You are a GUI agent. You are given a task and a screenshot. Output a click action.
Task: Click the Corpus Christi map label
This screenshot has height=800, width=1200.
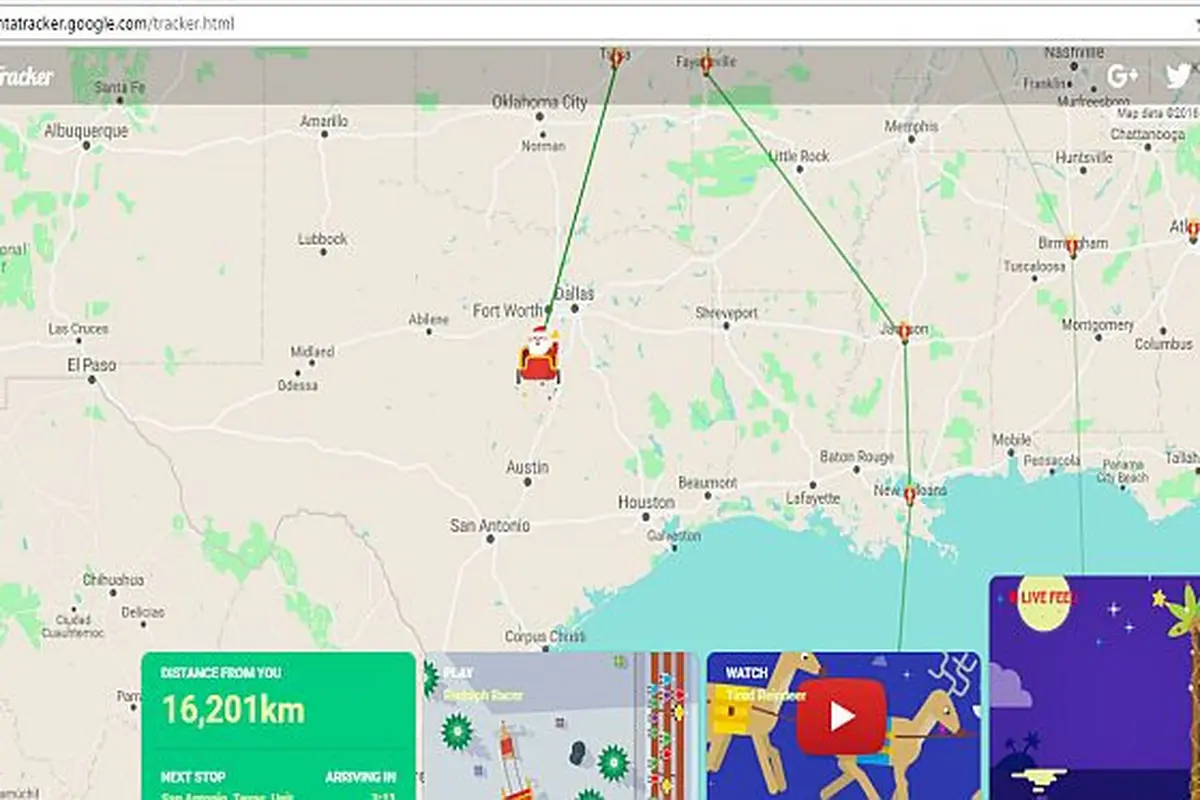point(545,637)
